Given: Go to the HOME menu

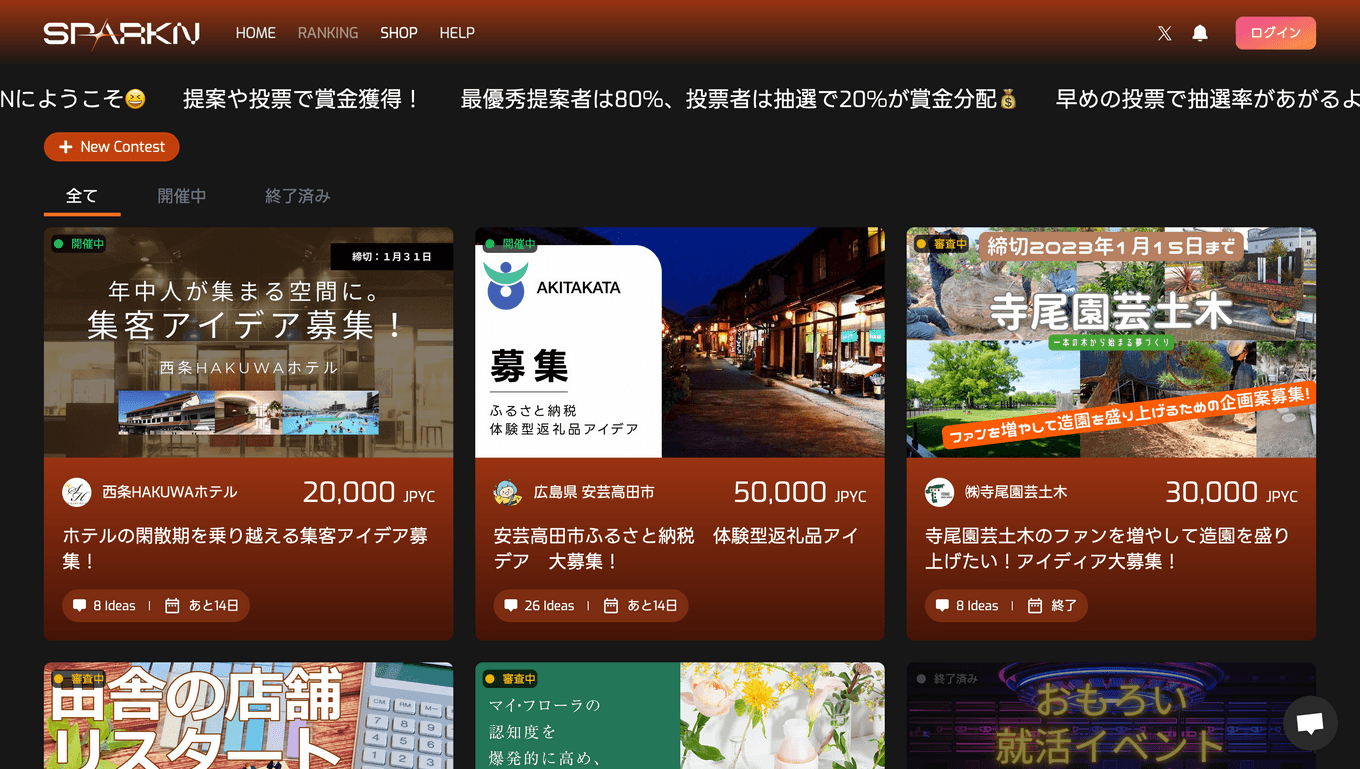Looking at the screenshot, I should (255, 33).
